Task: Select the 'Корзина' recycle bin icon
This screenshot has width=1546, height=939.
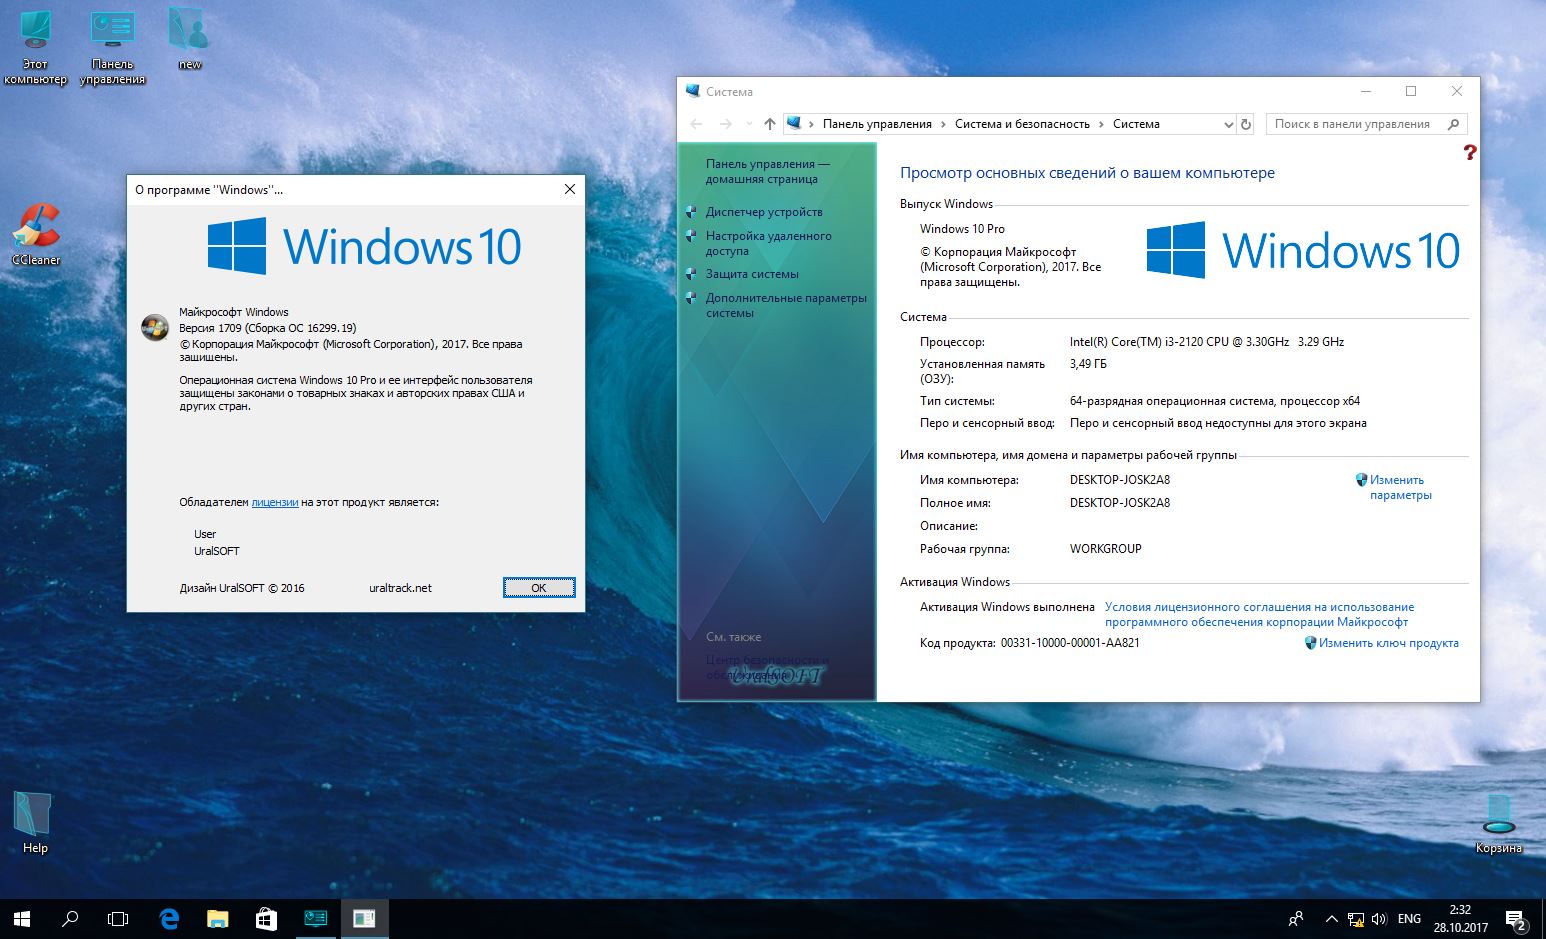Action: (x=1498, y=824)
